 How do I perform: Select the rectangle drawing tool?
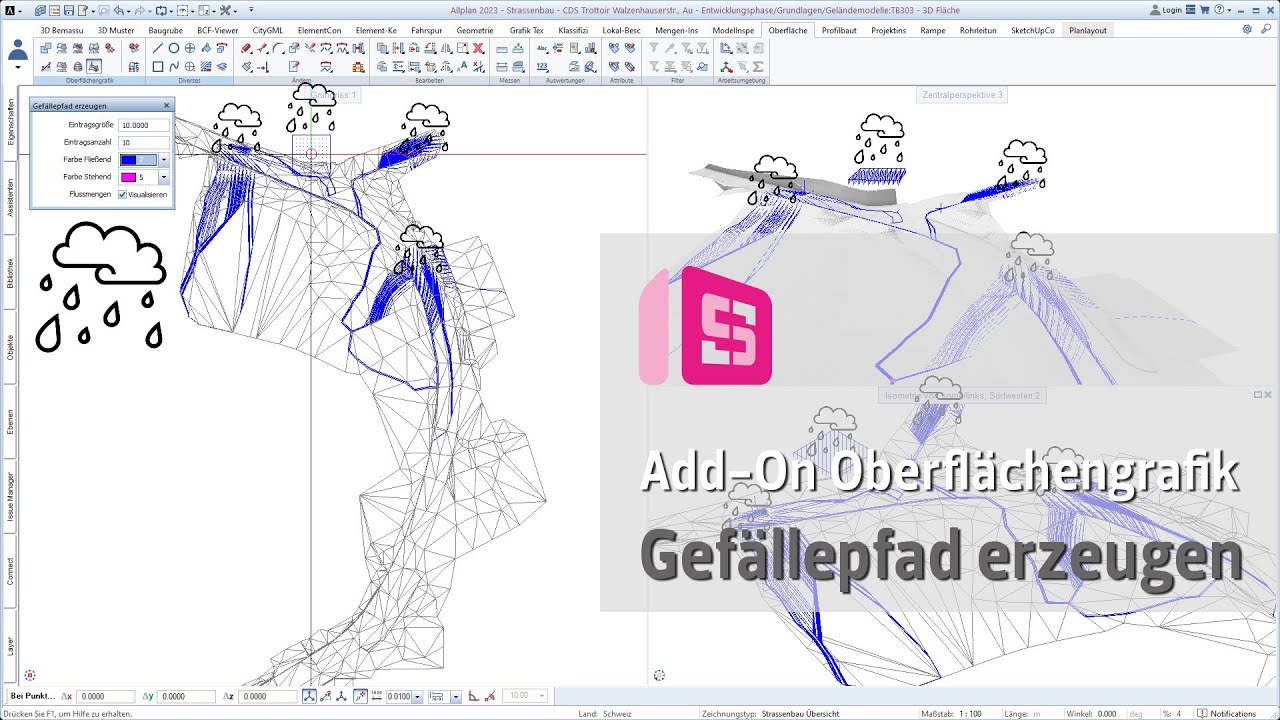coord(157,66)
